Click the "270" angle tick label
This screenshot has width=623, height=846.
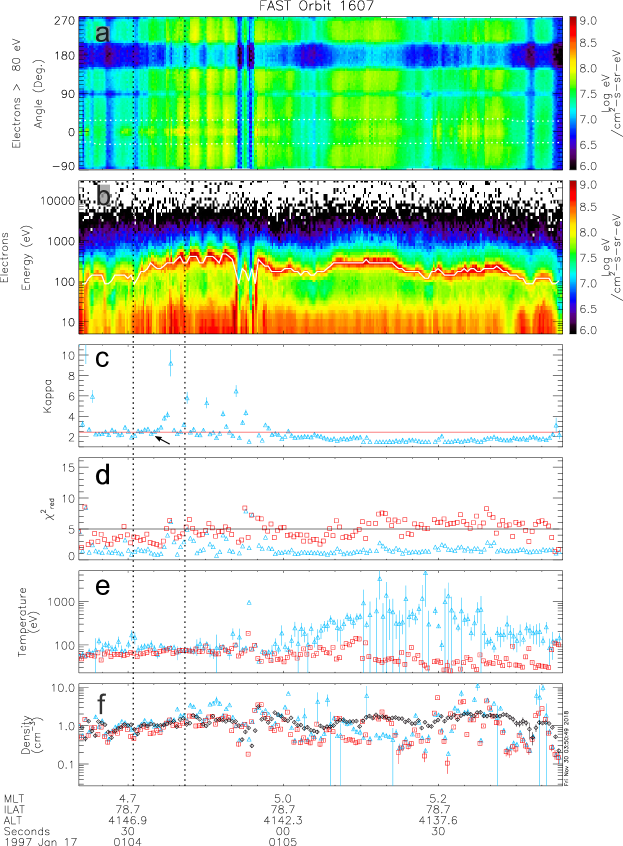pyautogui.click(x=65, y=21)
